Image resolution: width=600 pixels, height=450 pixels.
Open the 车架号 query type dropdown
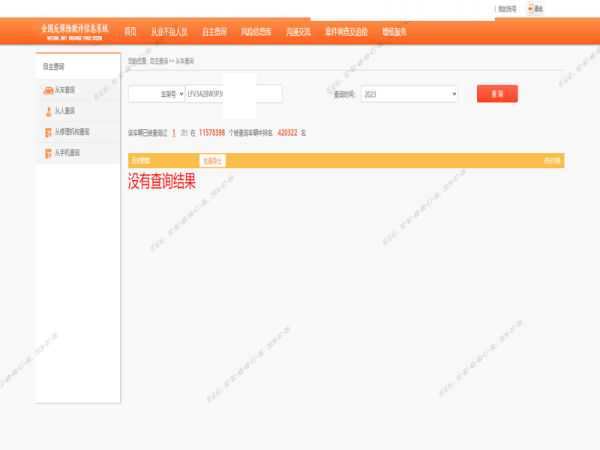point(157,94)
